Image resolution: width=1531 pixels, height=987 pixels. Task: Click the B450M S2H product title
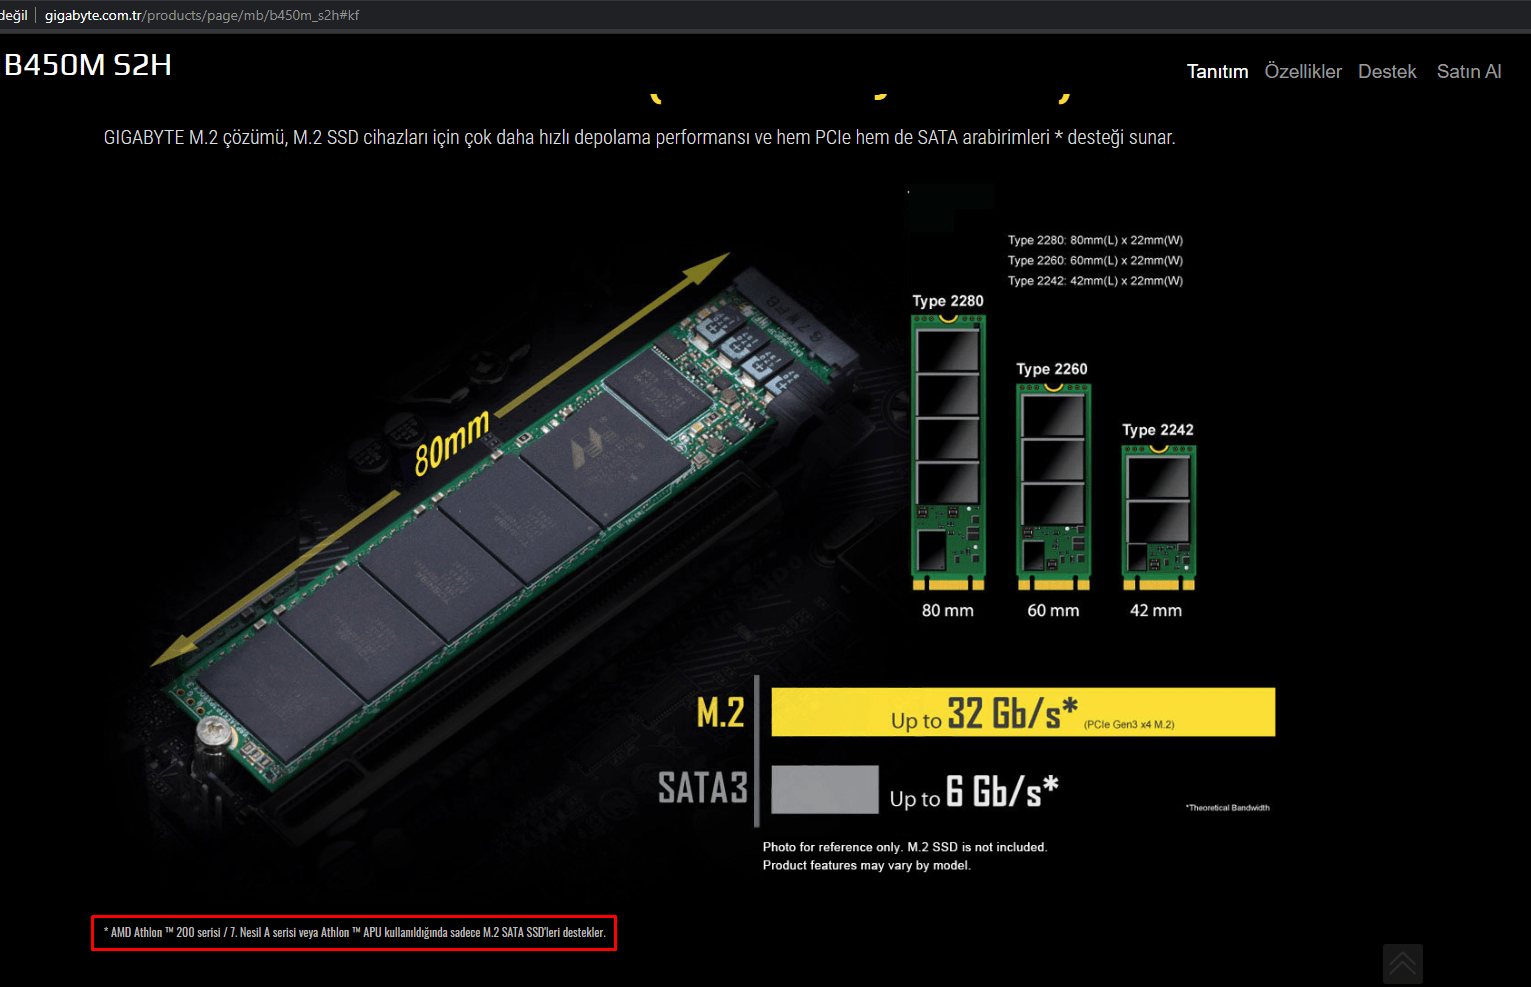[88, 65]
